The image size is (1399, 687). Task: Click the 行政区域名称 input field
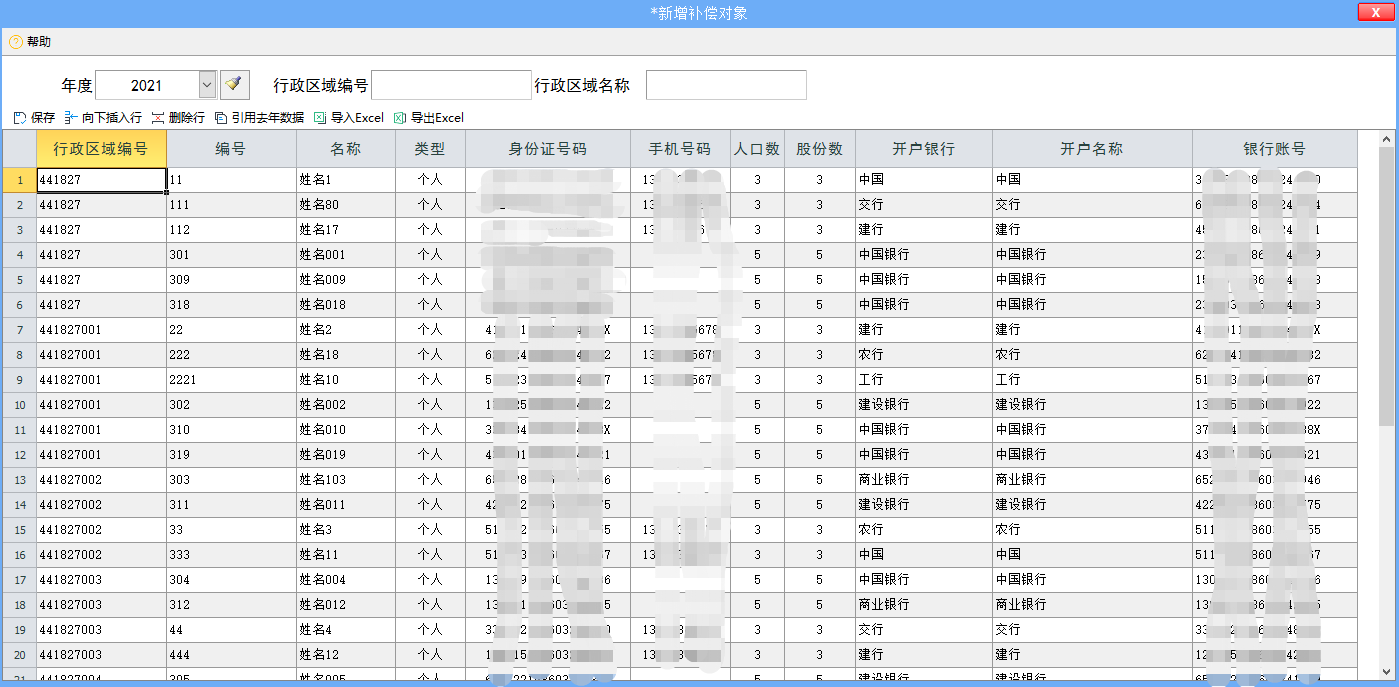click(726, 85)
